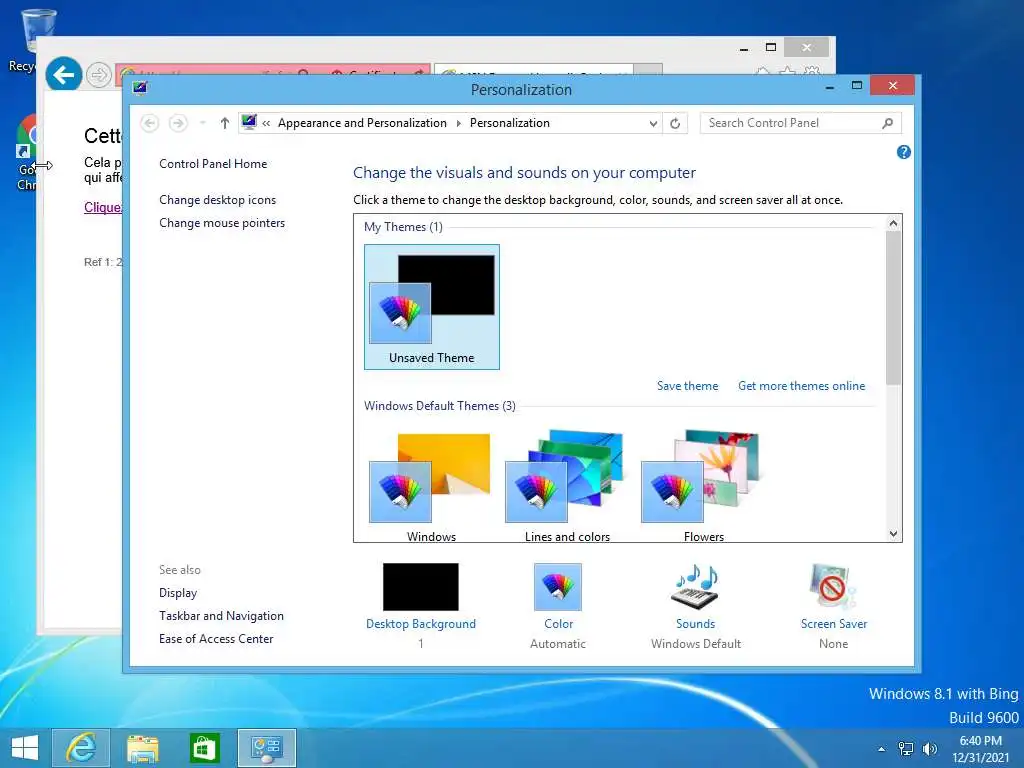Click the address bar computer icon
Image resolution: width=1024 pixels, height=768 pixels.
[x=249, y=122]
